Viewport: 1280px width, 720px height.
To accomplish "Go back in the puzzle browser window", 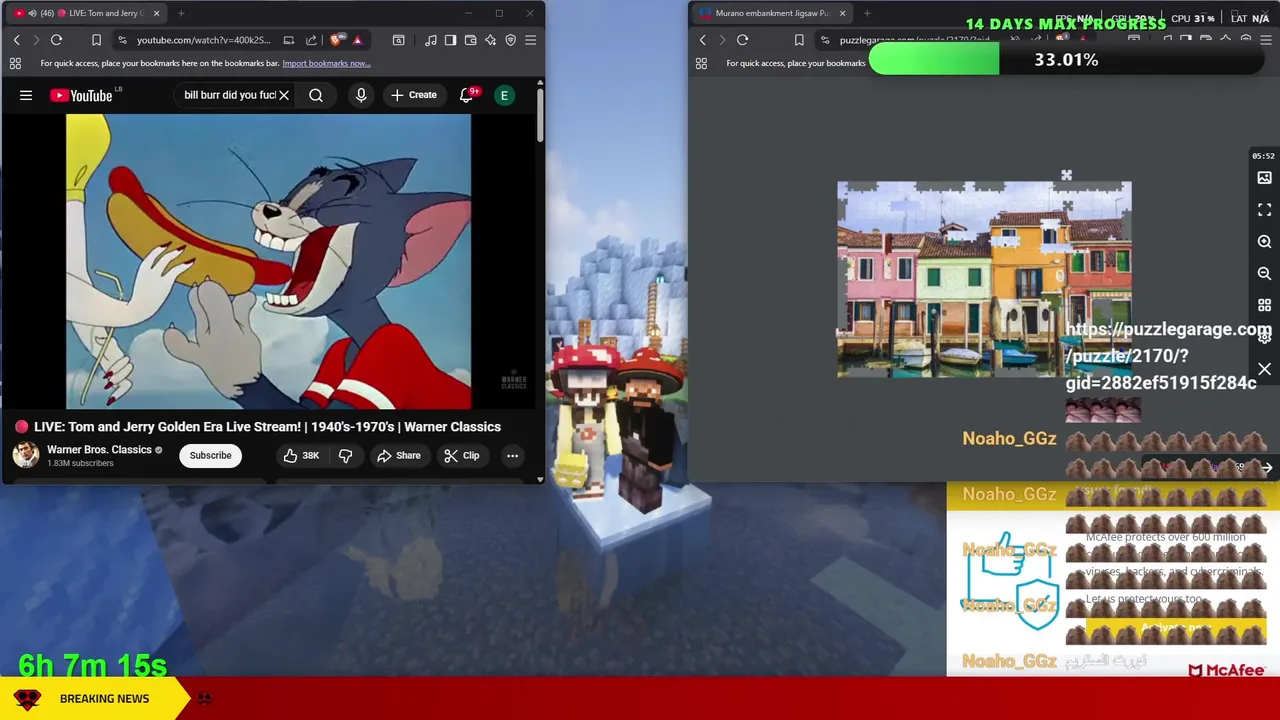I will (703, 40).
